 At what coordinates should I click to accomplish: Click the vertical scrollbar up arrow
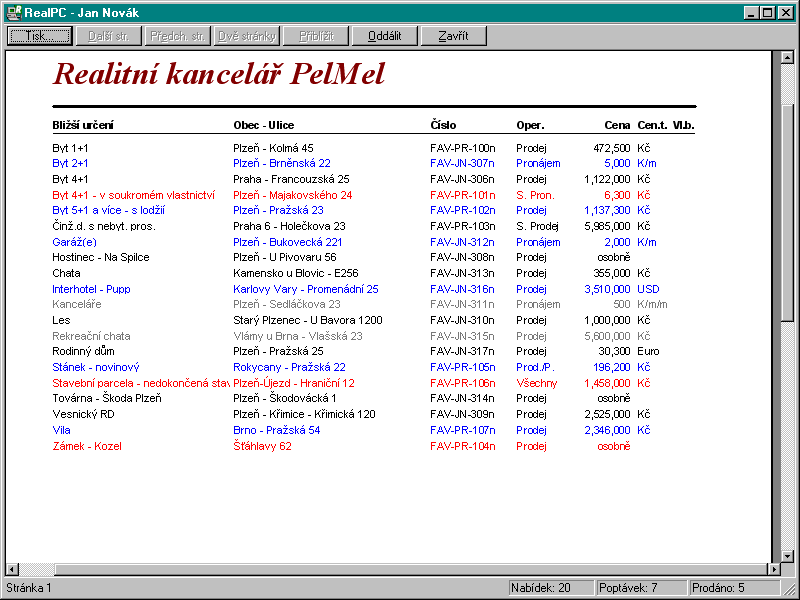787,58
